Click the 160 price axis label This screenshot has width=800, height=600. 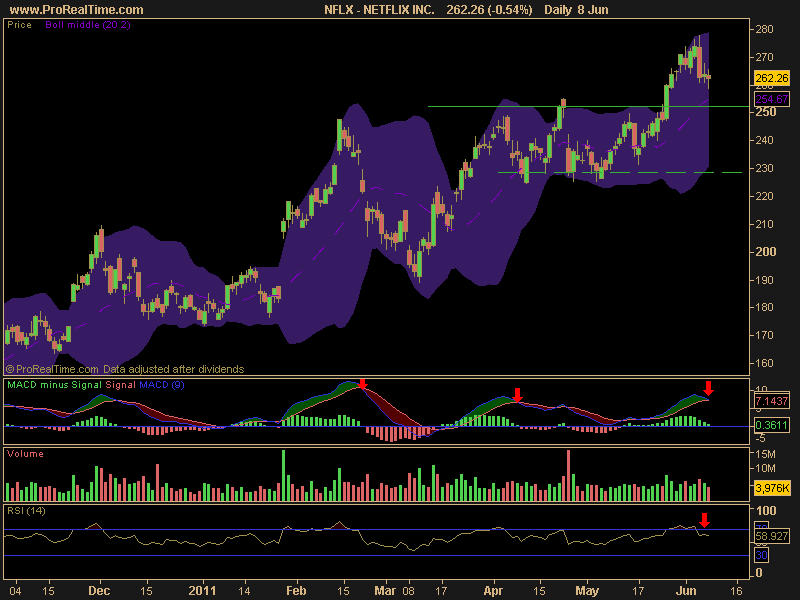click(764, 363)
